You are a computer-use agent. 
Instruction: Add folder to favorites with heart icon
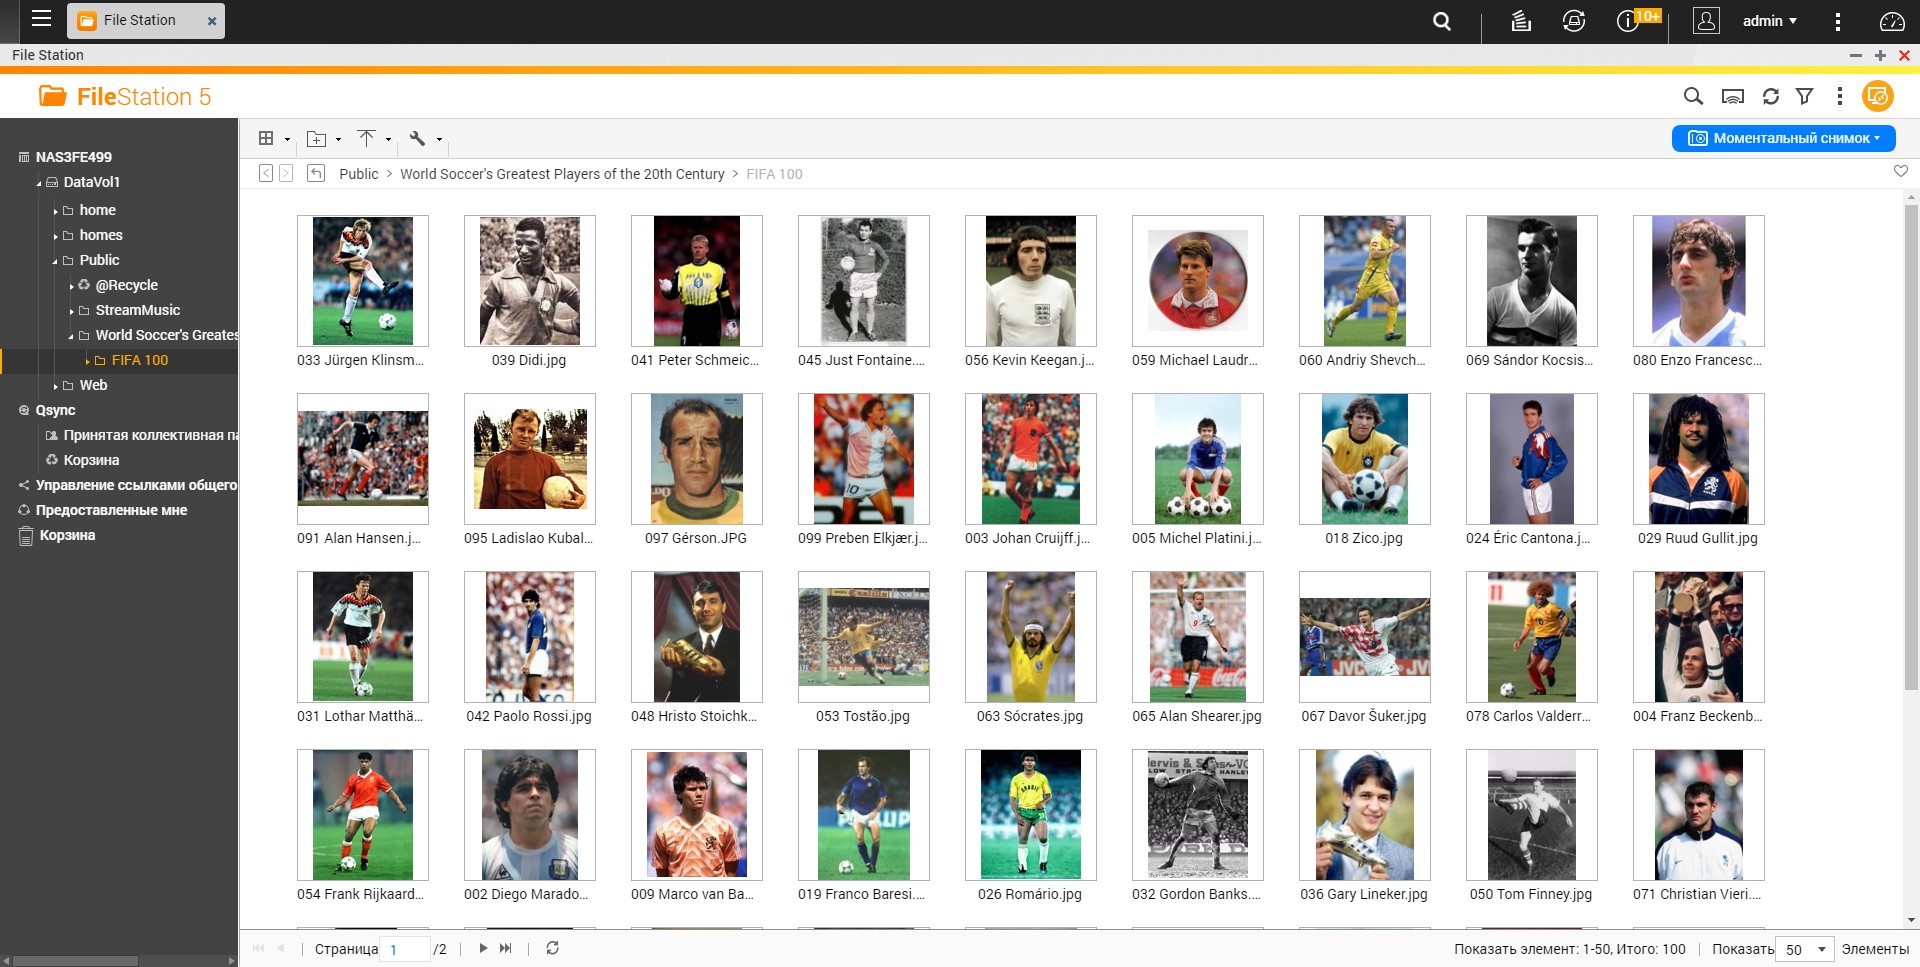[1900, 172]
